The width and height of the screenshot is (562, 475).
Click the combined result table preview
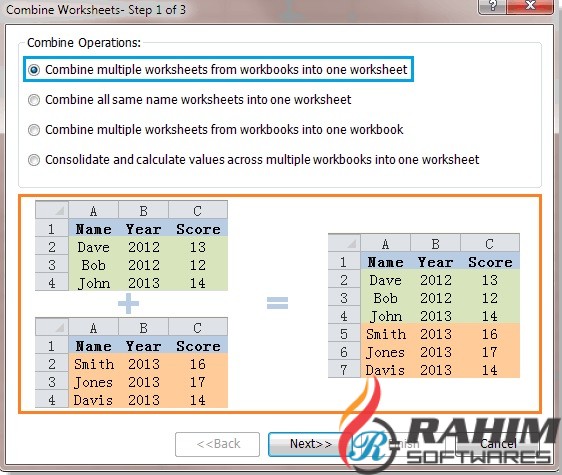click(x=424, y=305)
